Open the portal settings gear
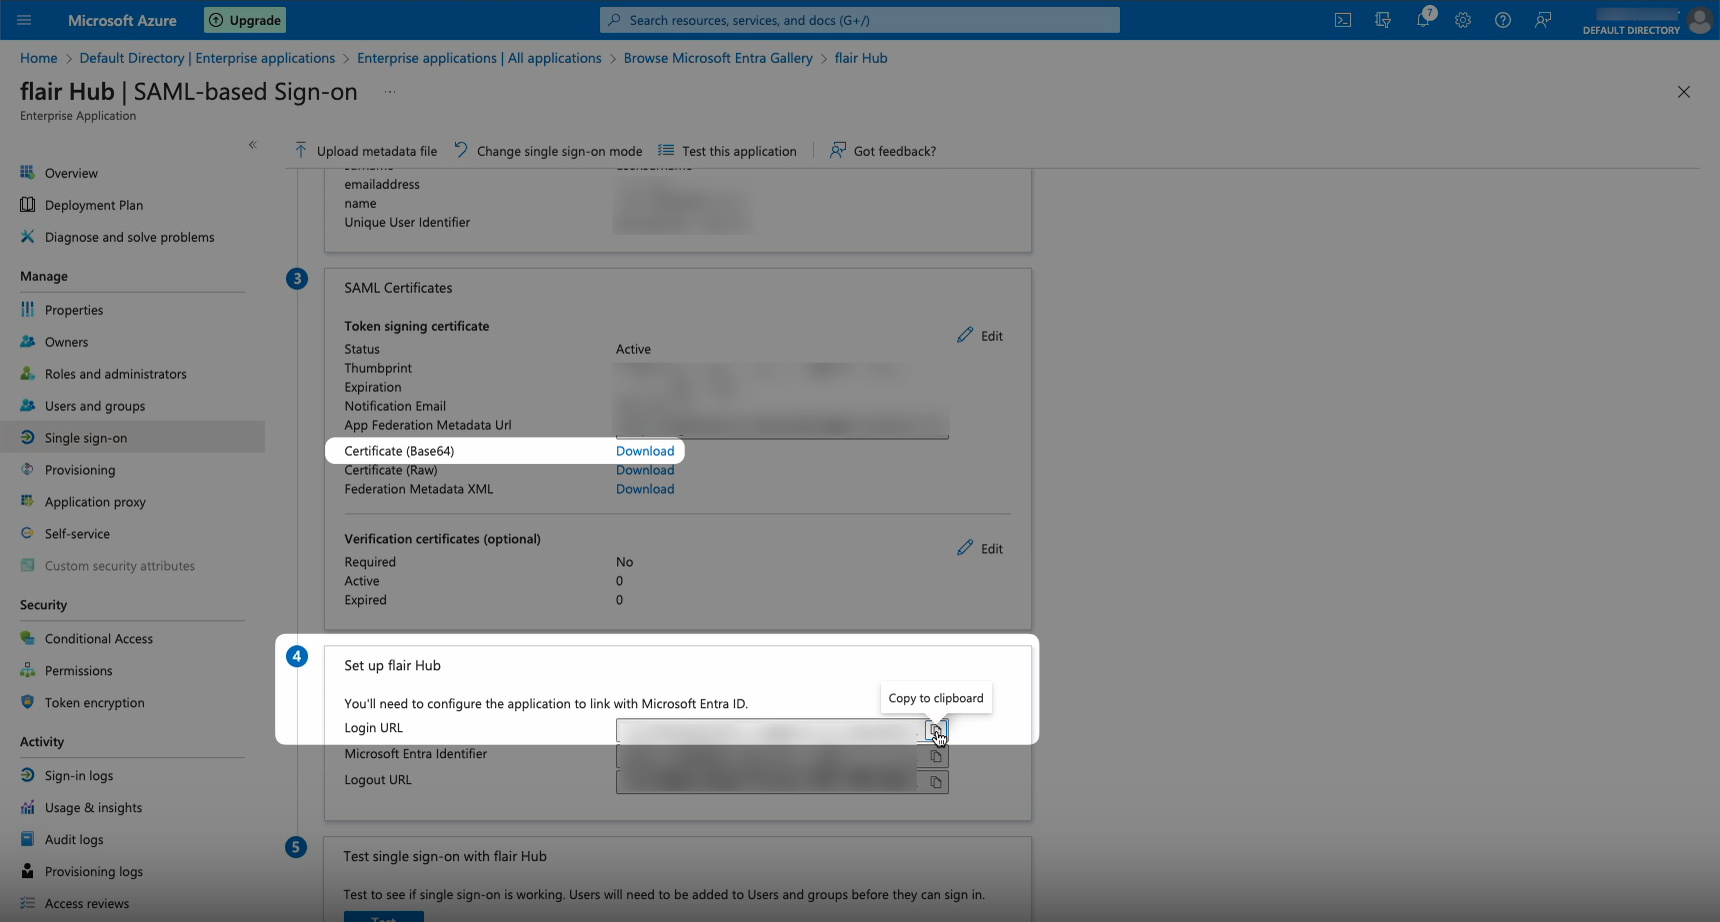 click(1463, 20)
